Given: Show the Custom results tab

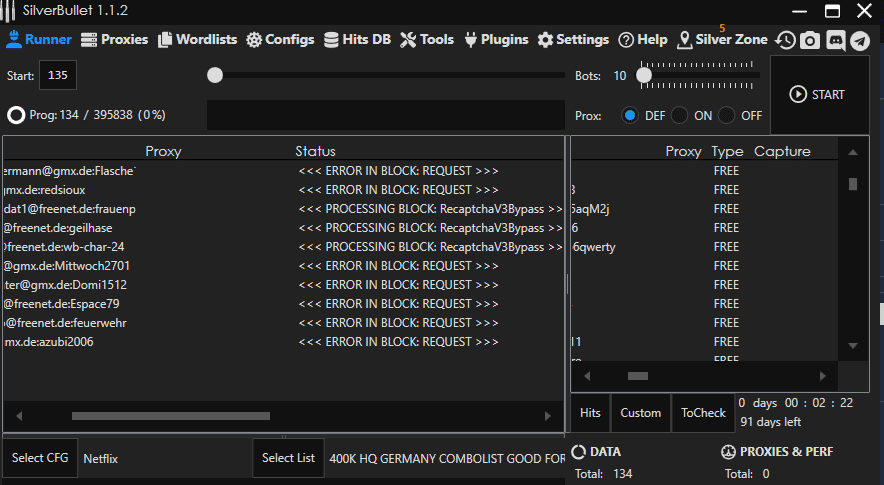Looking at the screenshot, I should 640,413.
